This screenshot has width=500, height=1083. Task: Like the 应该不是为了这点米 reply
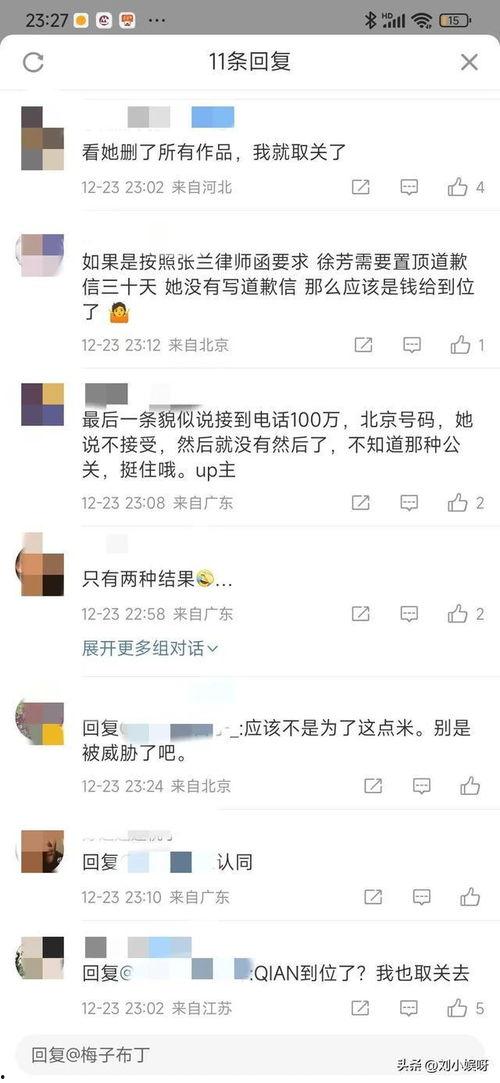[470, 786]
